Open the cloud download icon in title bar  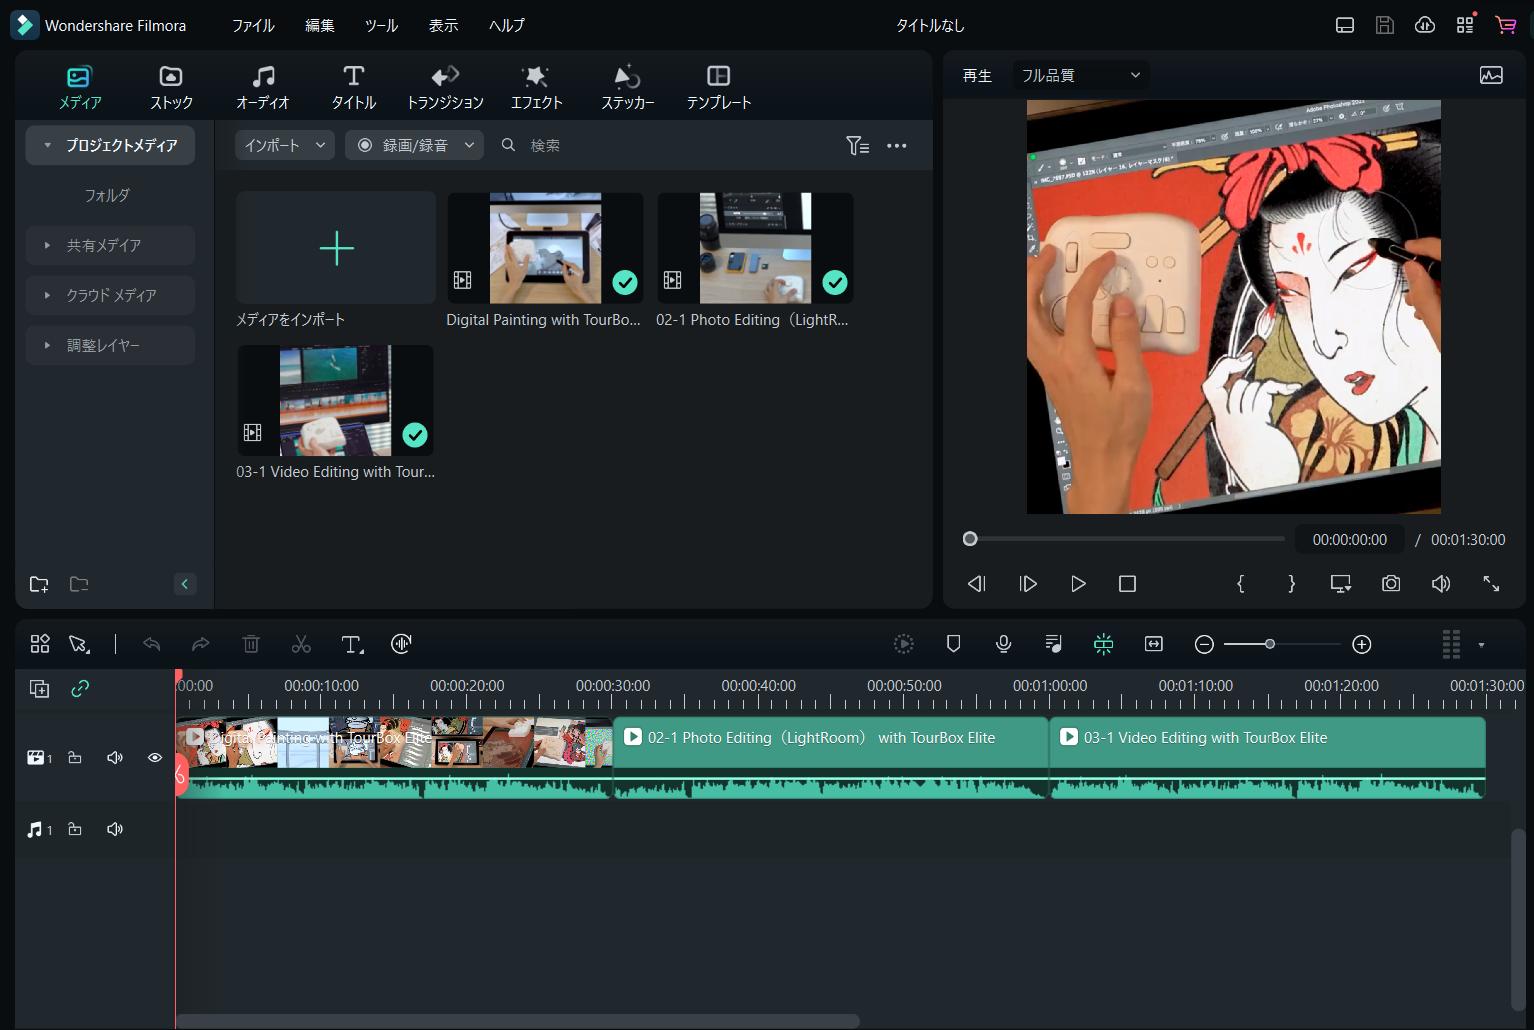(x=1425, y=25)
